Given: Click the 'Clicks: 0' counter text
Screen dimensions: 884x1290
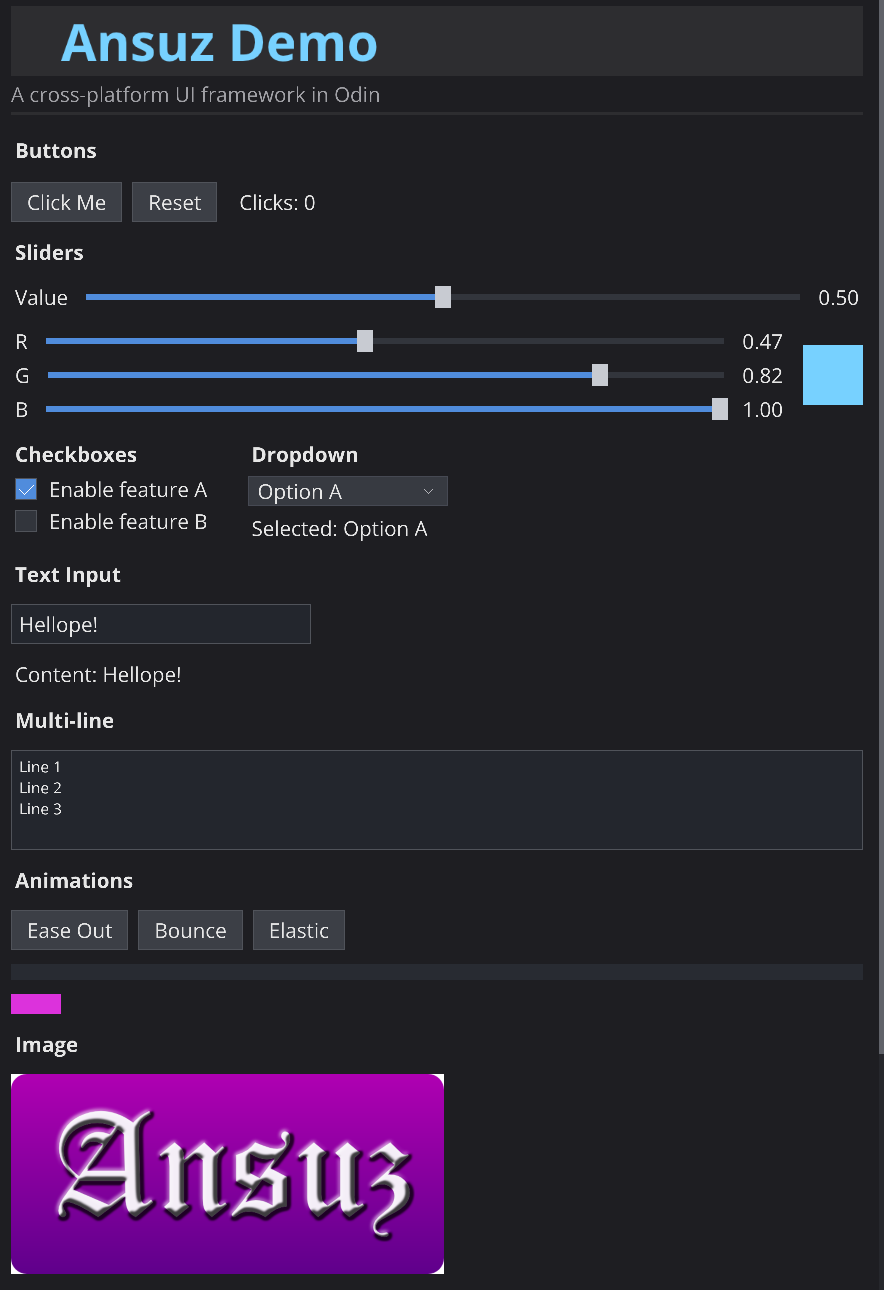Looking at the screenshot, I should (277, 203).
